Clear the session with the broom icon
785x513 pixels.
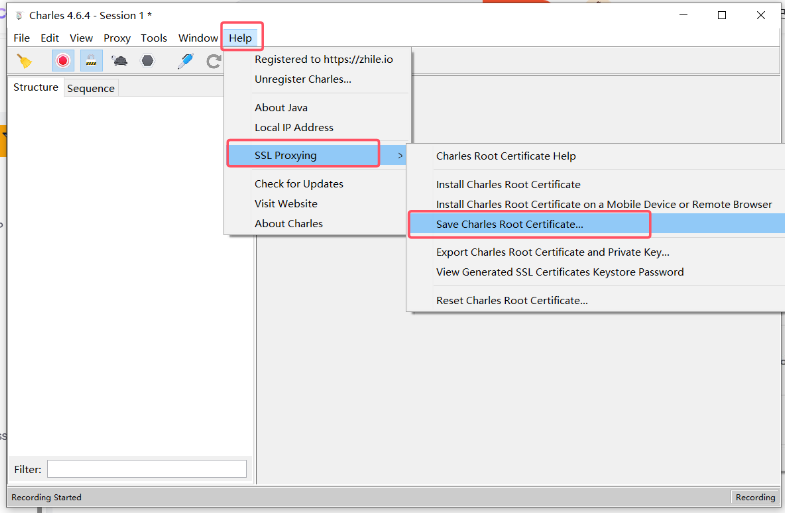point(24,61)
